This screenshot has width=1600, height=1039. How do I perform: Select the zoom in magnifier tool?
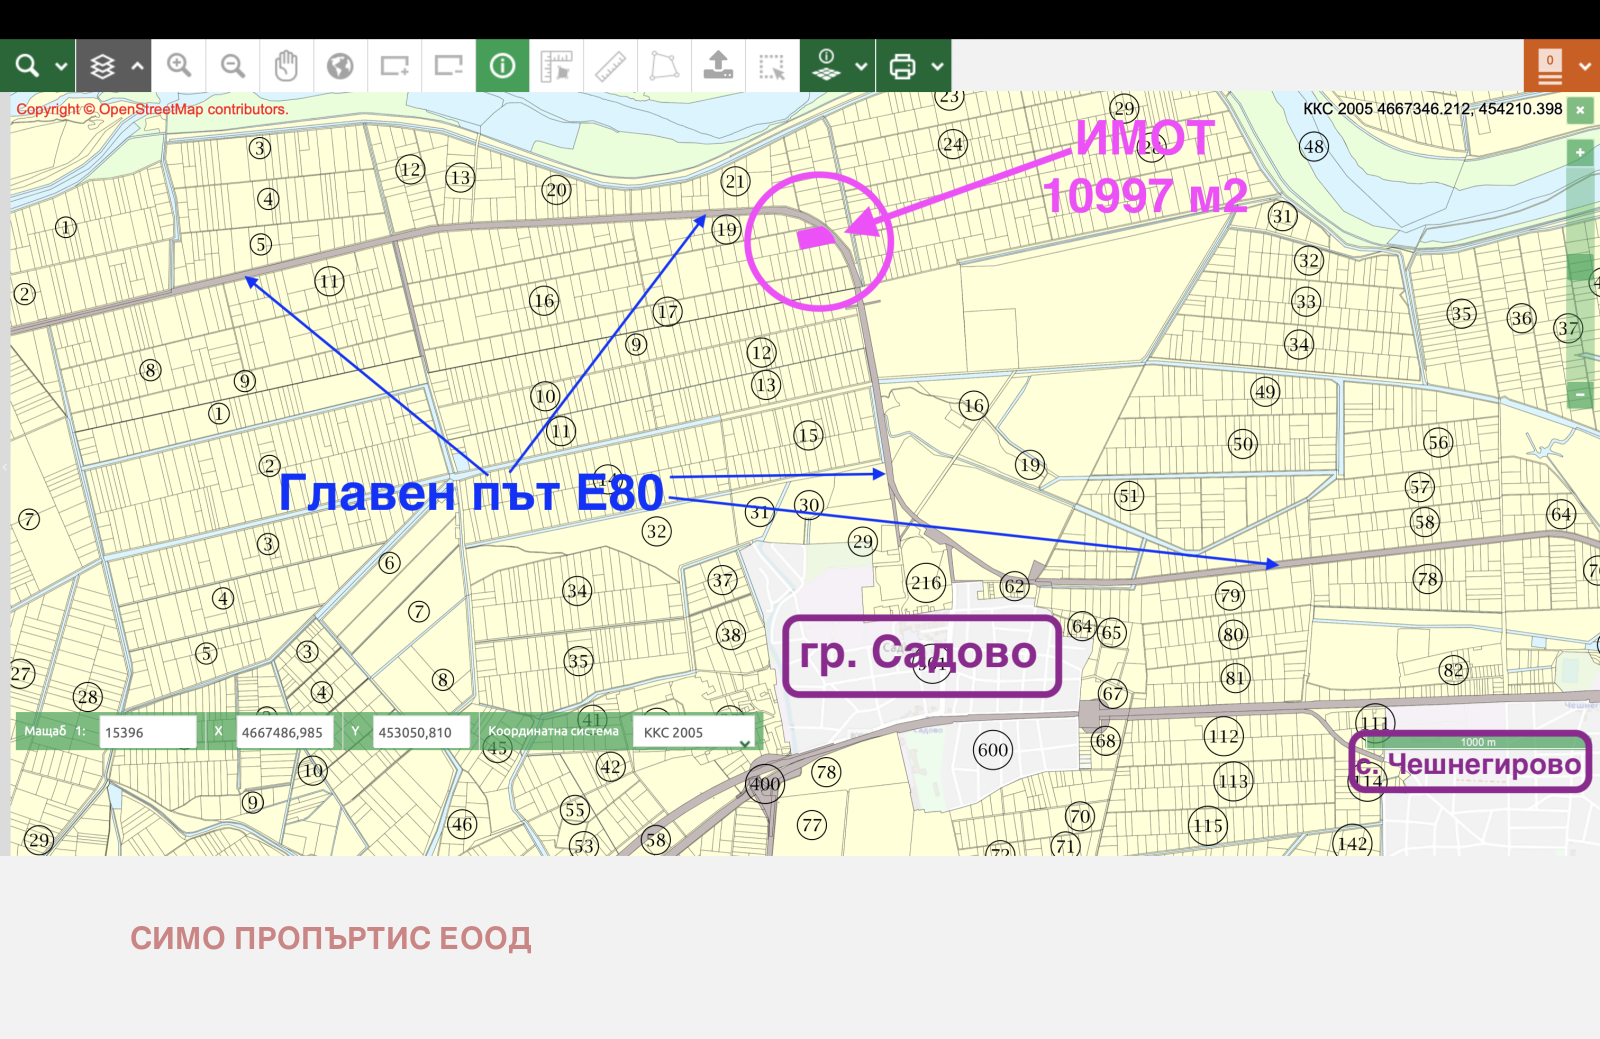pyautogui.click(x=180, y=65)
